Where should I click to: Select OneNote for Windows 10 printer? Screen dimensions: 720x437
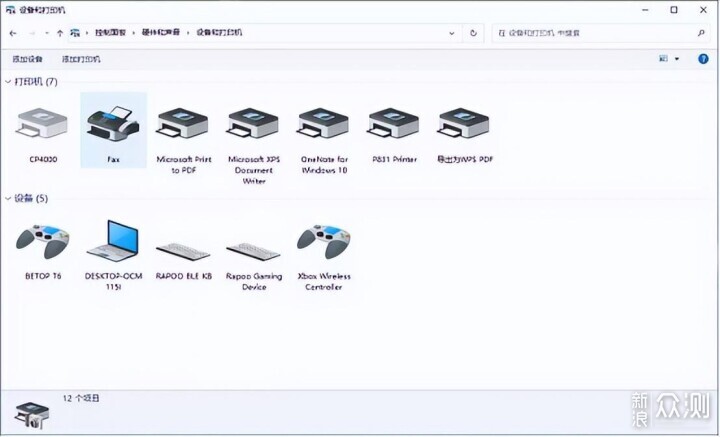324,123
